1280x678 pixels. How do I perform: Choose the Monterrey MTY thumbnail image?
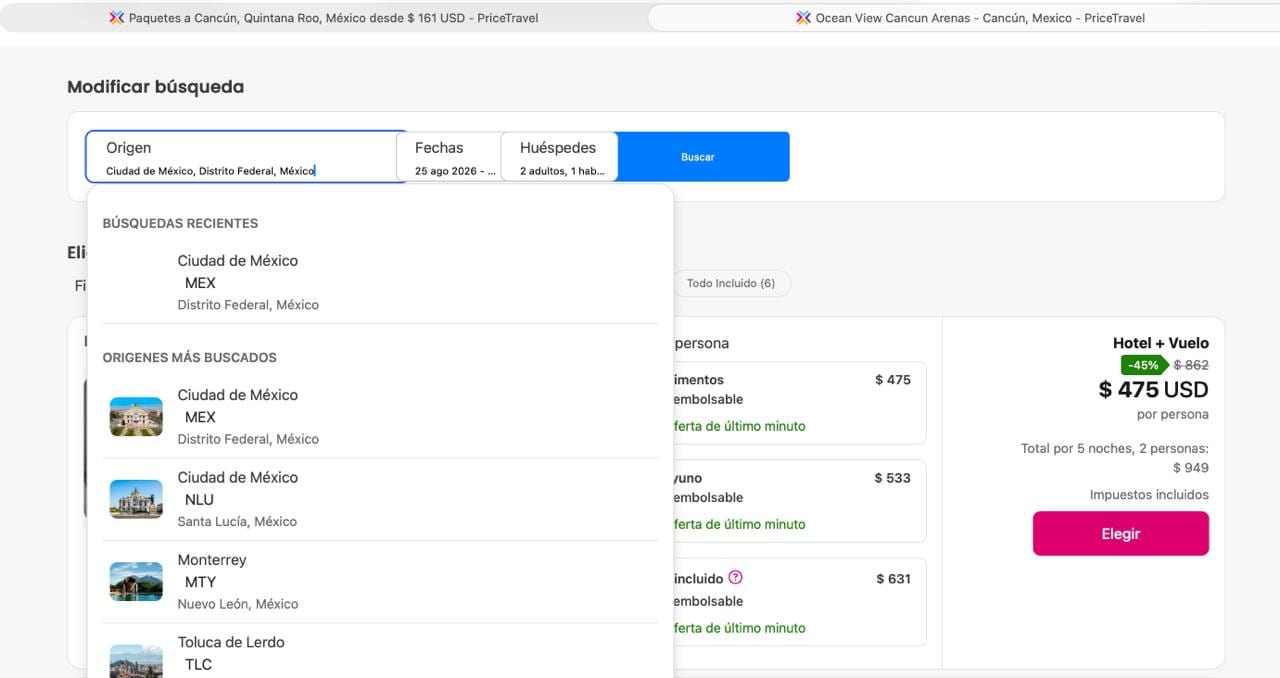pyautogui.click(x=136, y=581)
